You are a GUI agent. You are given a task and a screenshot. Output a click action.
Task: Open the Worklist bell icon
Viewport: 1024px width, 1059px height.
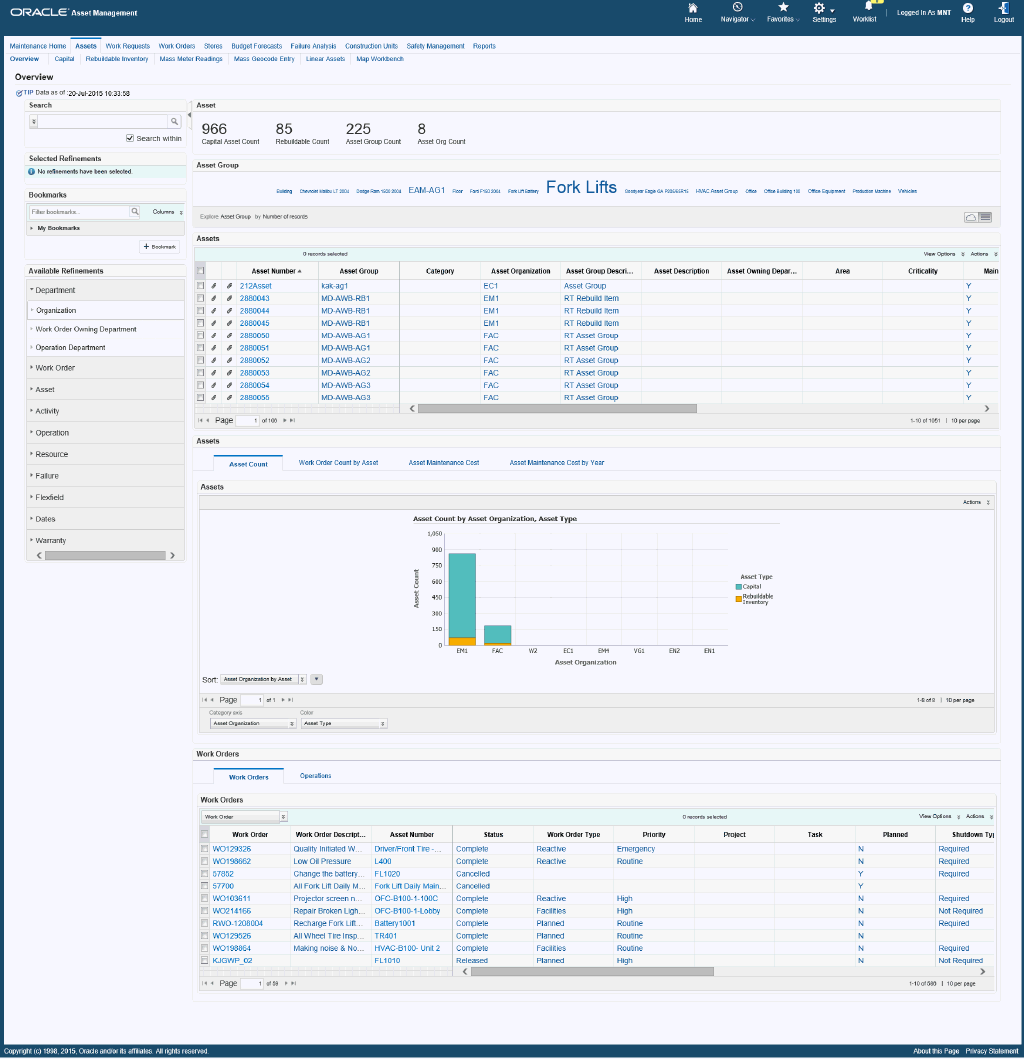coord(868,7)
